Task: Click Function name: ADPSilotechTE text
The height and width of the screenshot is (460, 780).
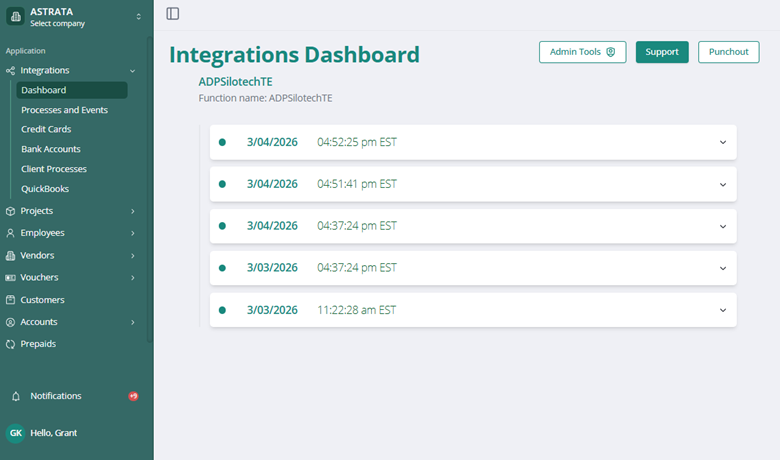Action: (x=266, y=98)
